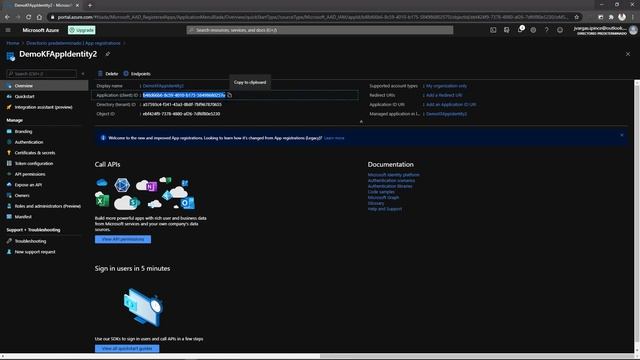Click Add an Application ID URI link
This screenshot has height=360, width=640.
click(451, 104)
